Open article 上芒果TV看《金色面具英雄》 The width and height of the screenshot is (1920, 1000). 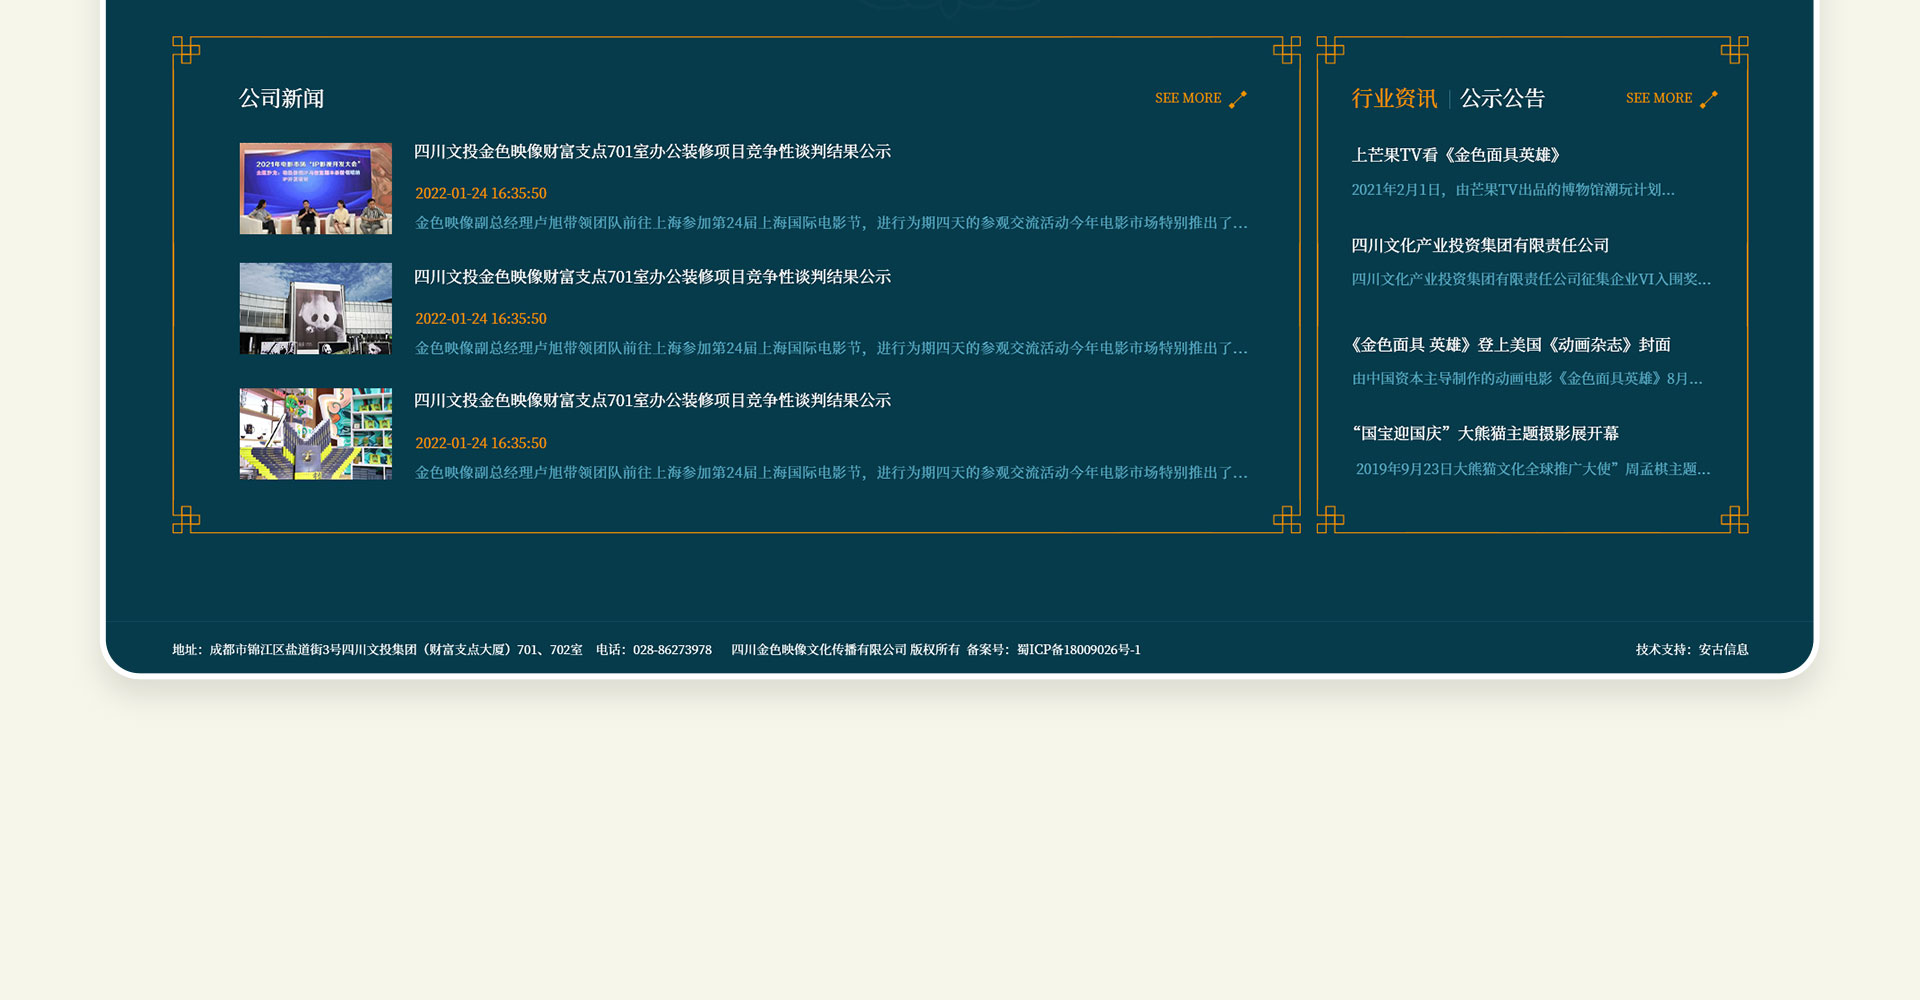point(1455,155)
